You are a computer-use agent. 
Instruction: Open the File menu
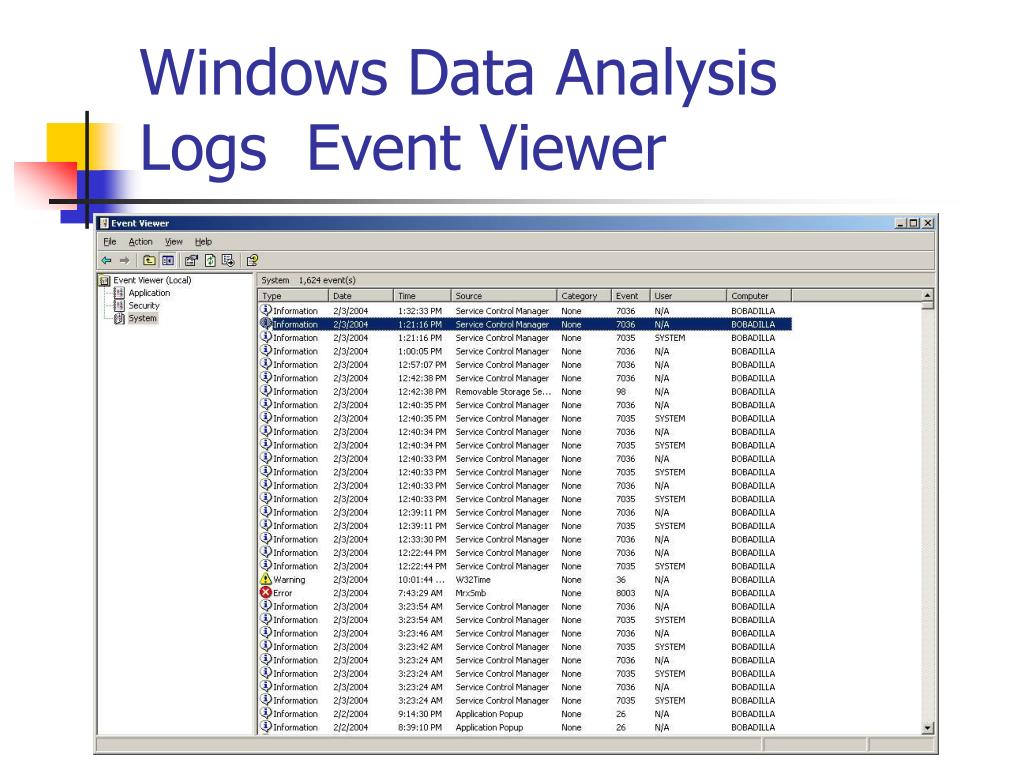(110, 242)
